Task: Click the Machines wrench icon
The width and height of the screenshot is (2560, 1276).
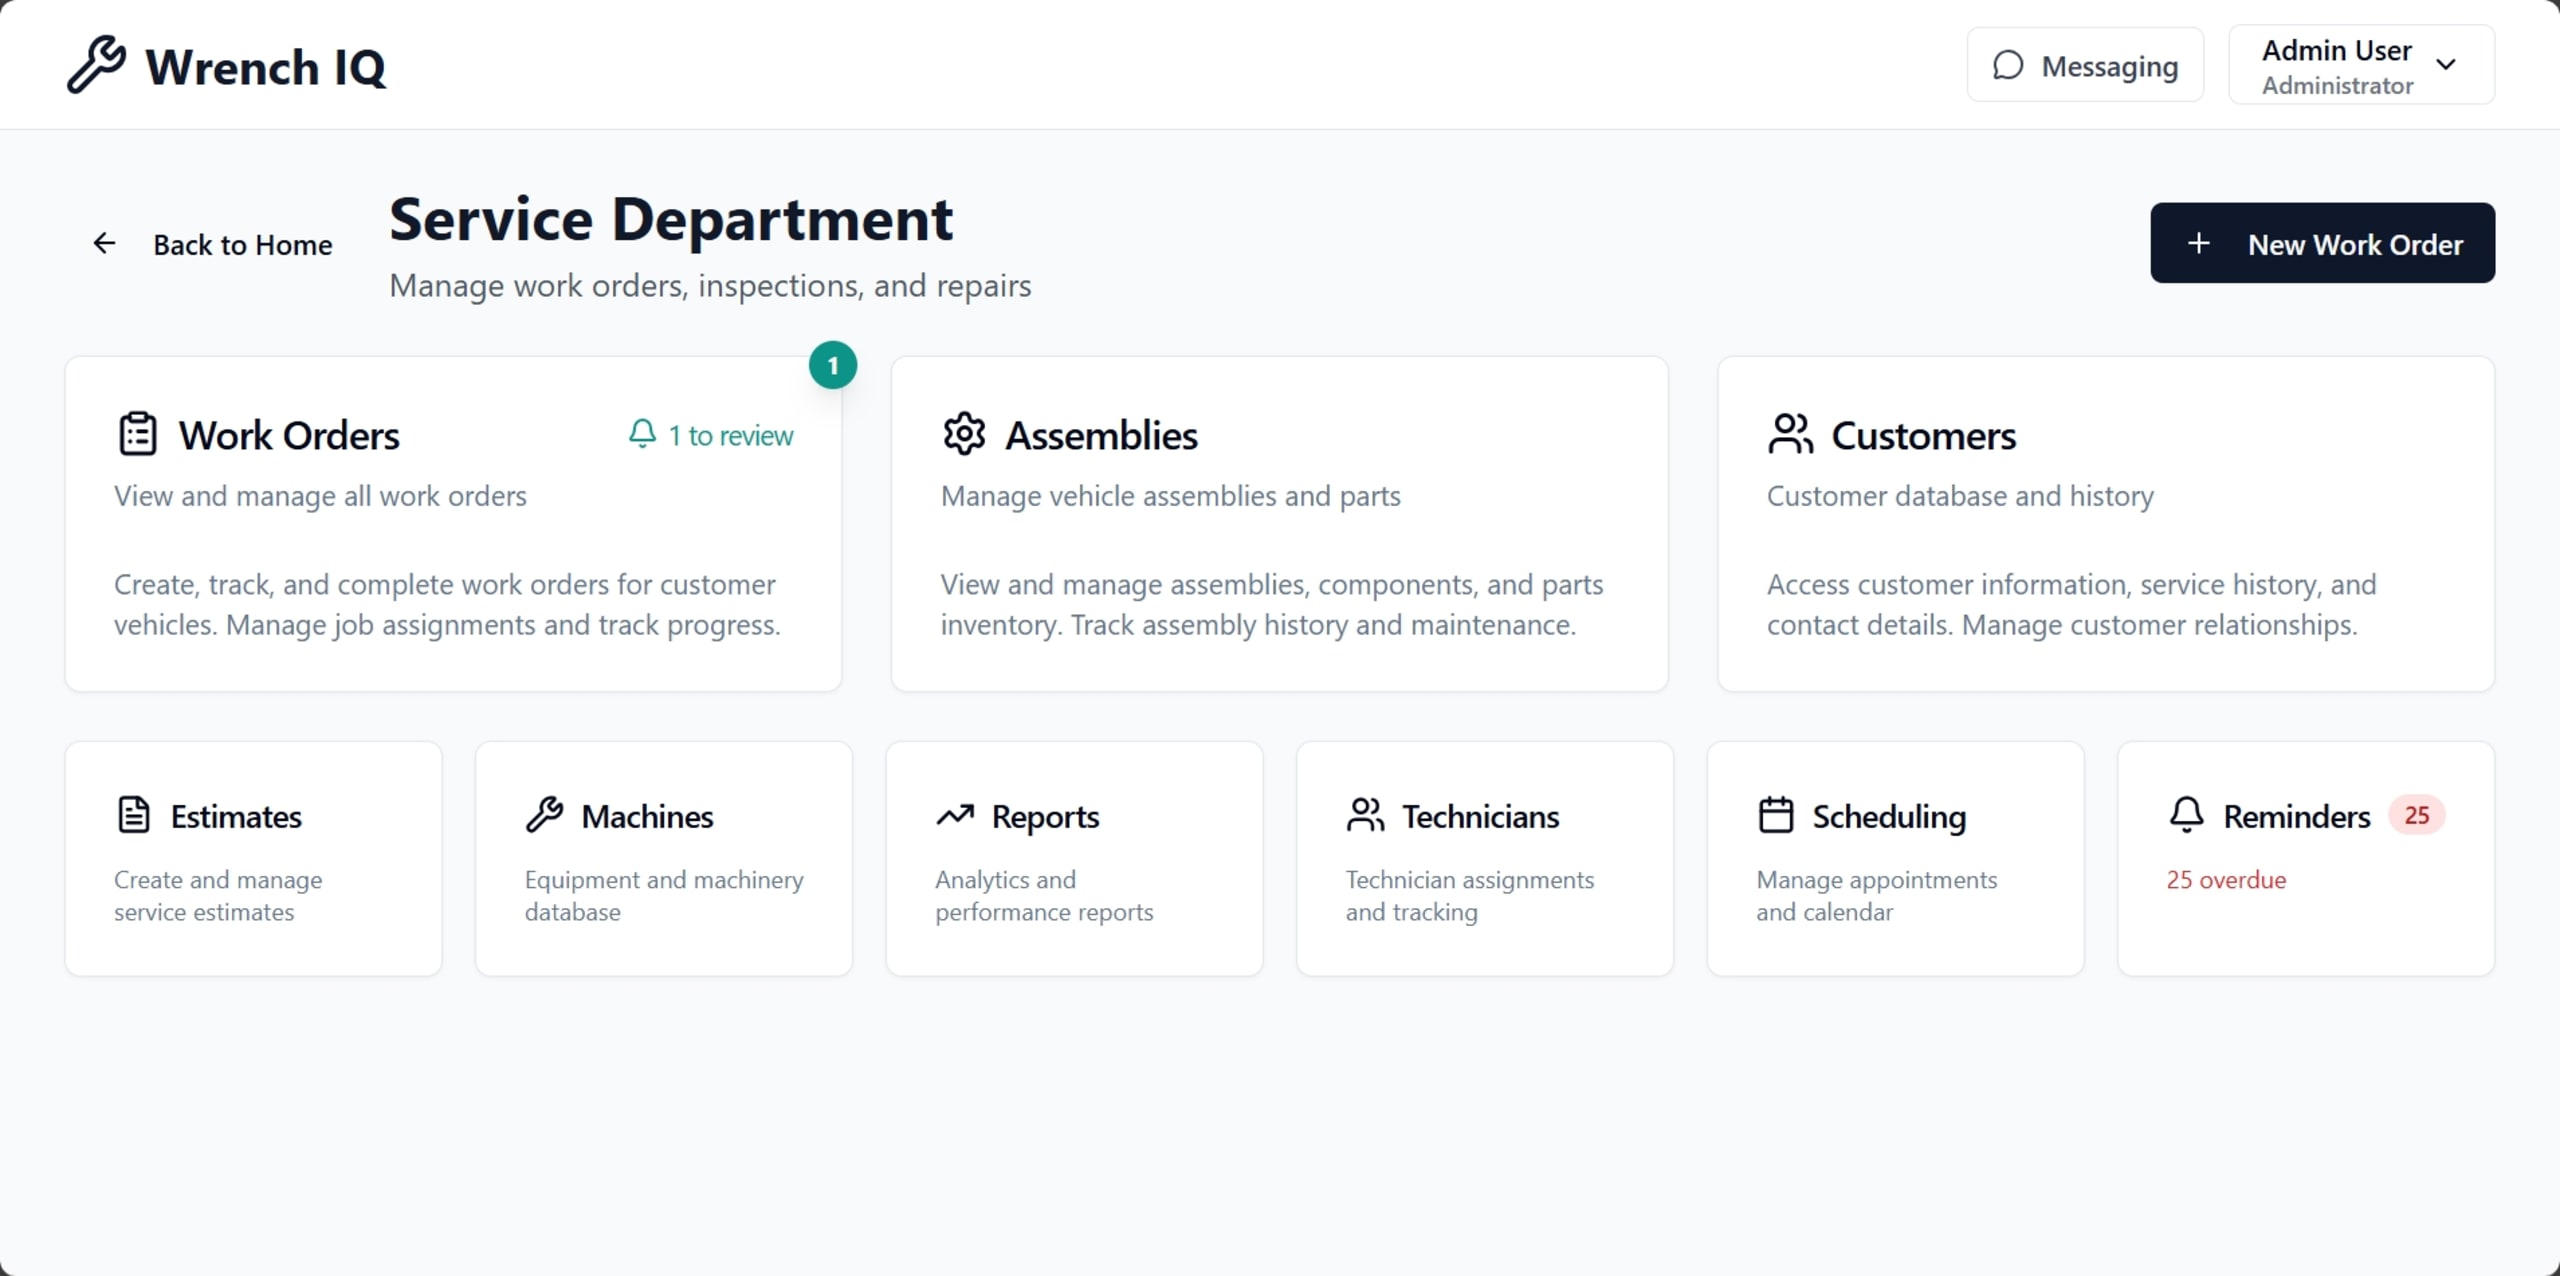Action: 545,815
